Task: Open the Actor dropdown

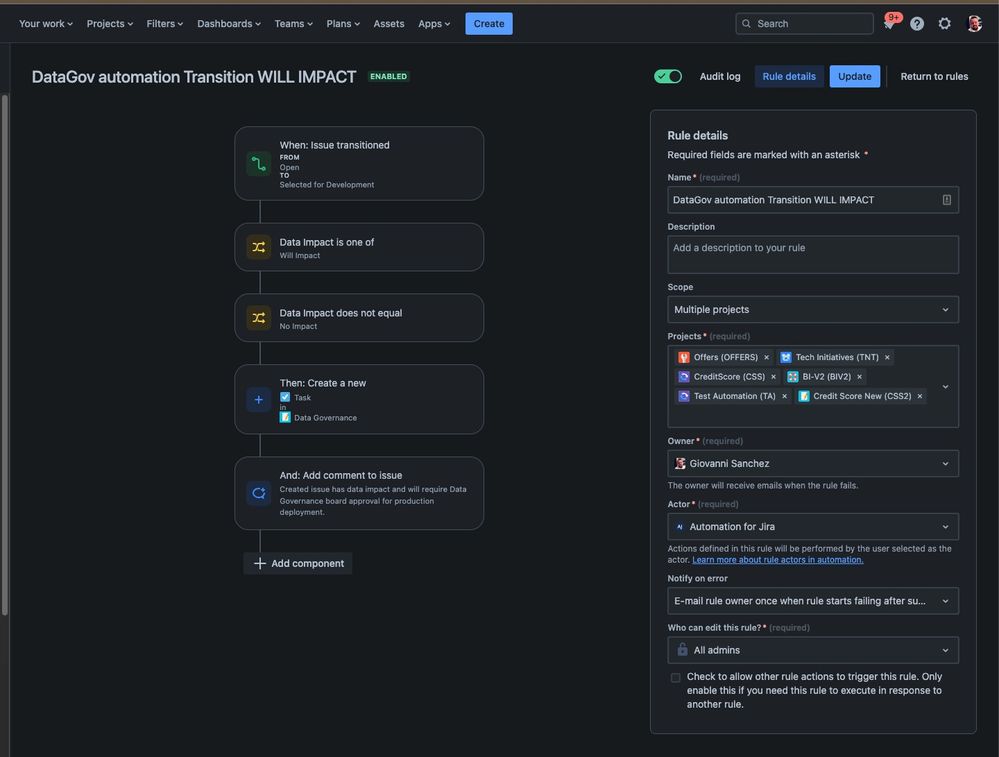Action: [x=813, y=527]
